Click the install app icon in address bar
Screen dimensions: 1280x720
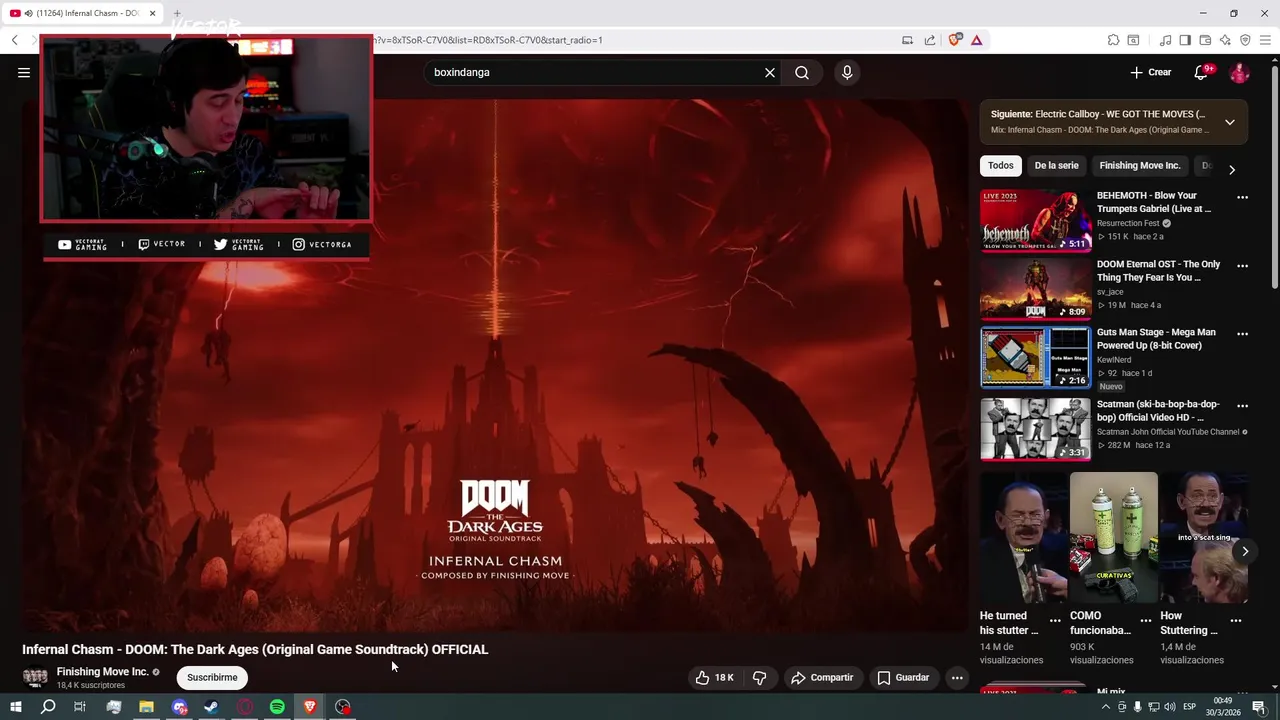pyautogui.click(x=907, y=40)
